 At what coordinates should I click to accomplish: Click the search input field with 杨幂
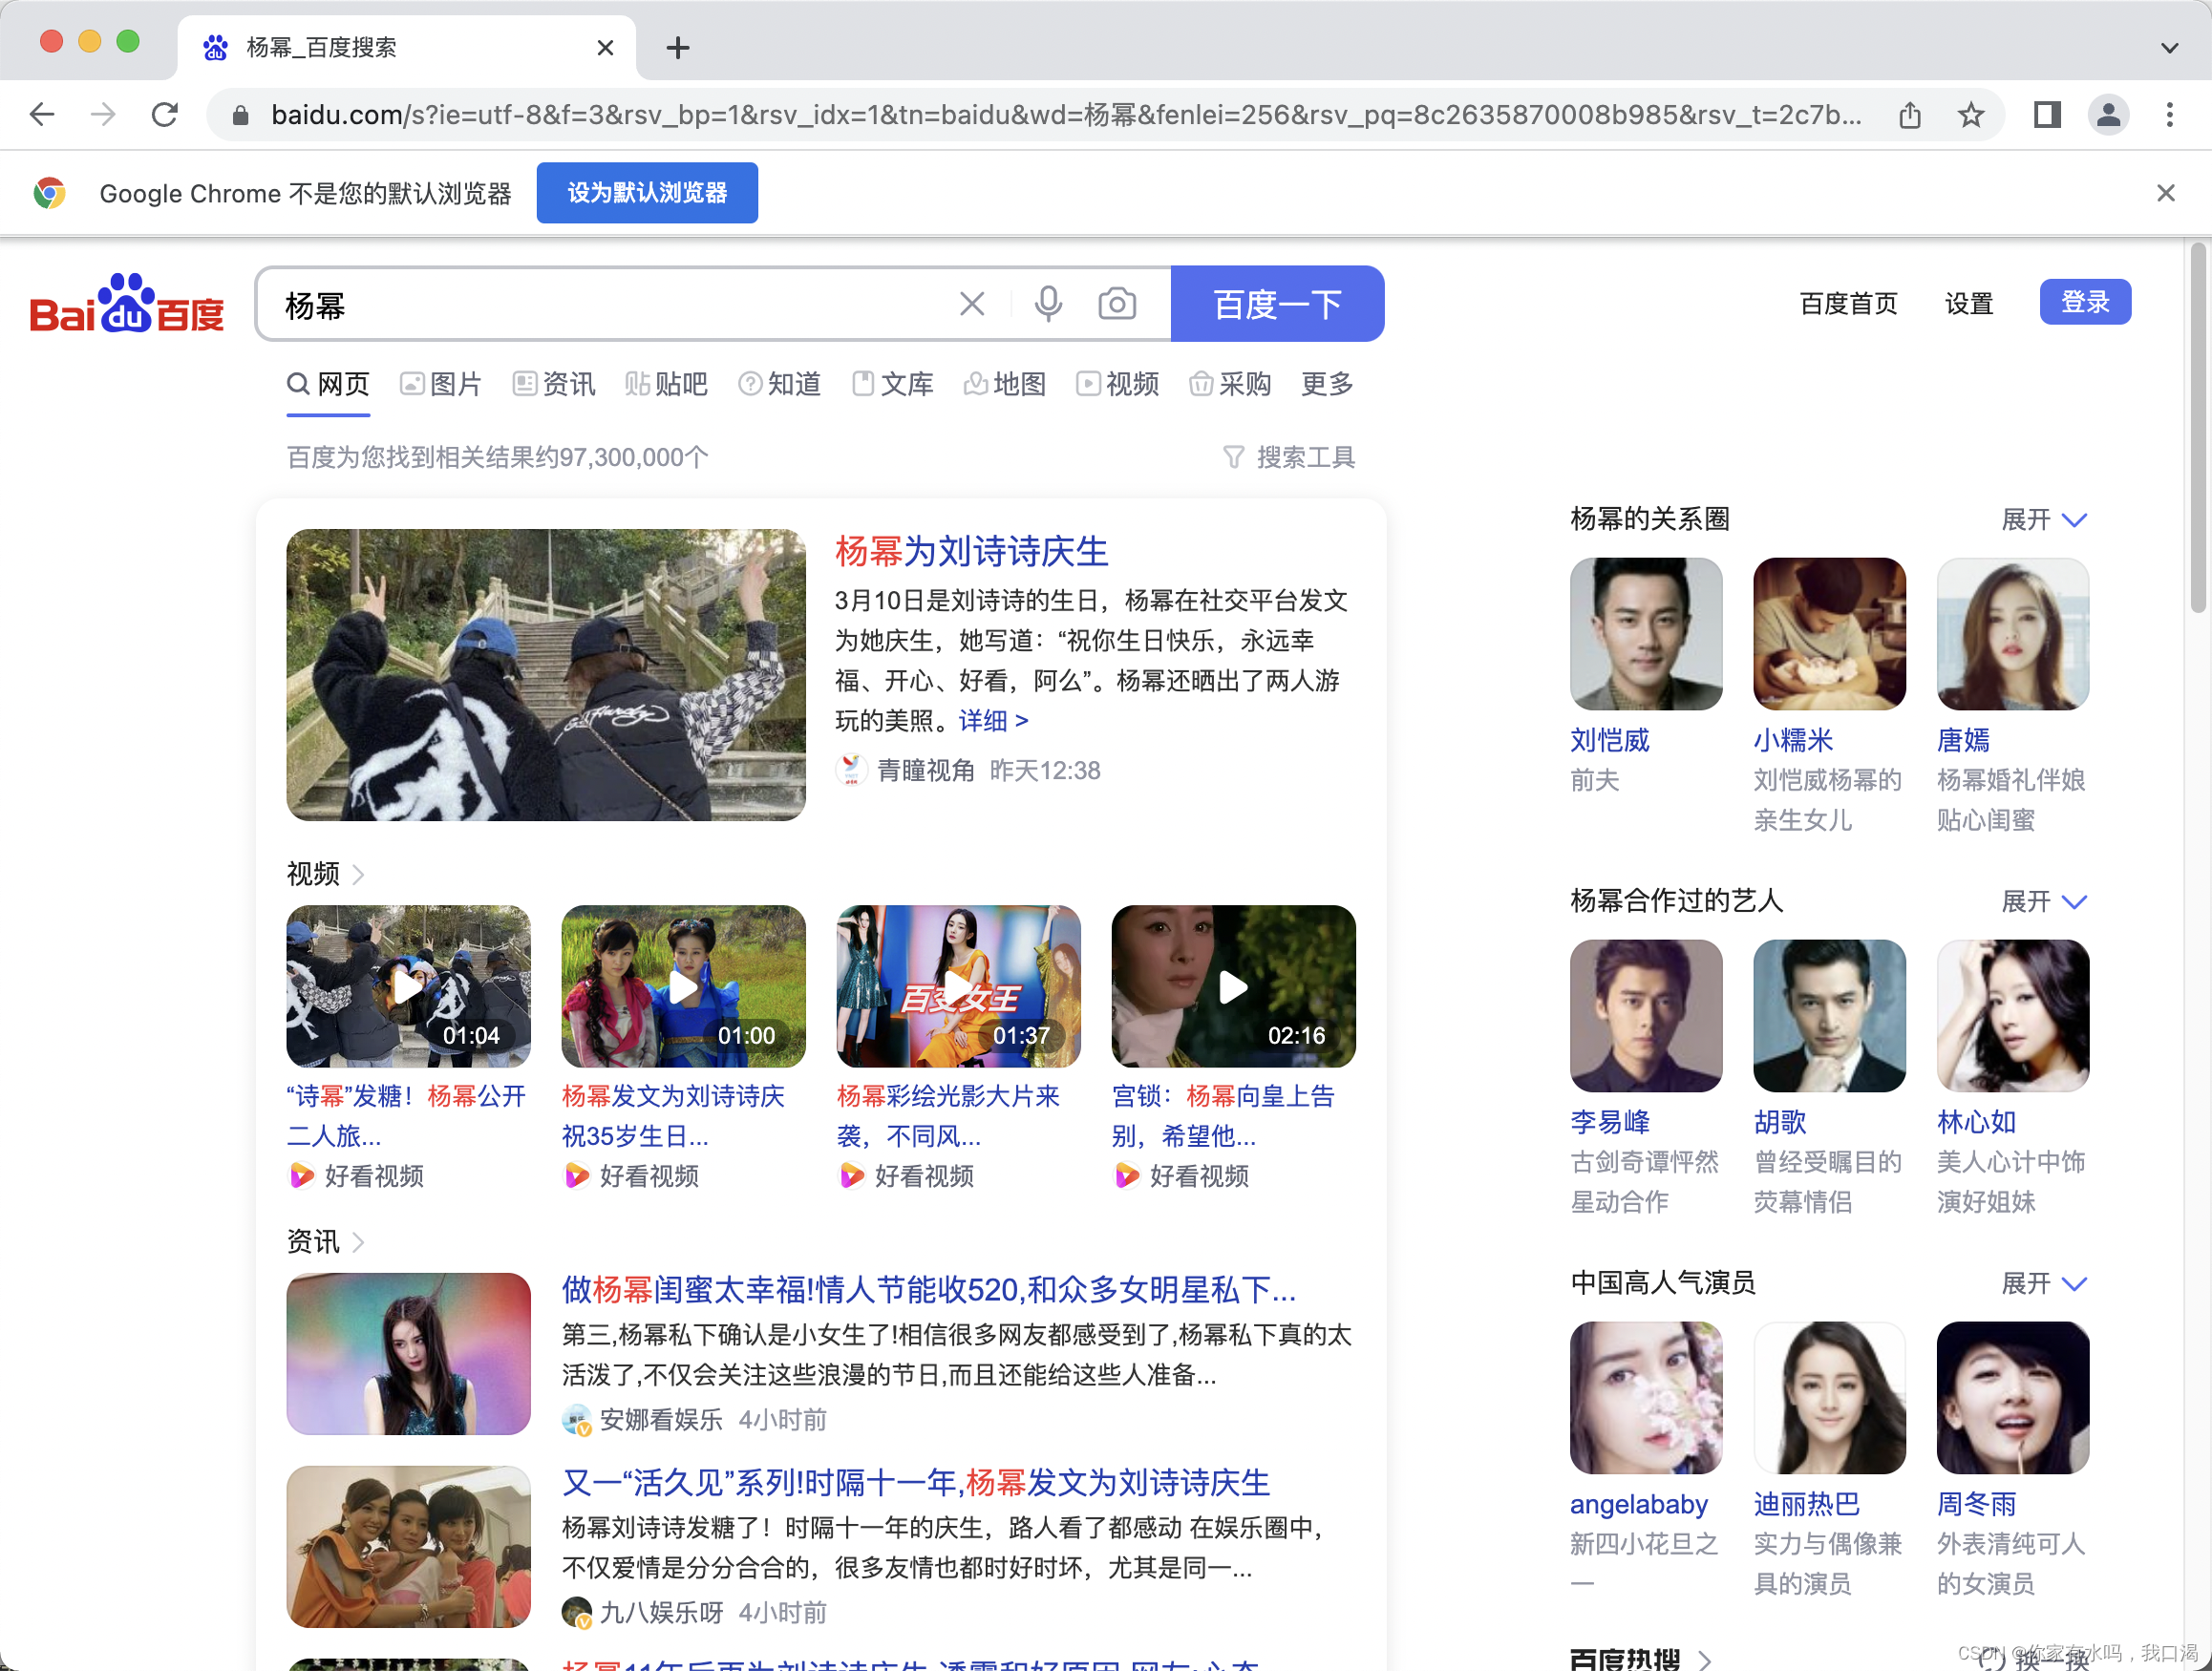coord(600,304)
